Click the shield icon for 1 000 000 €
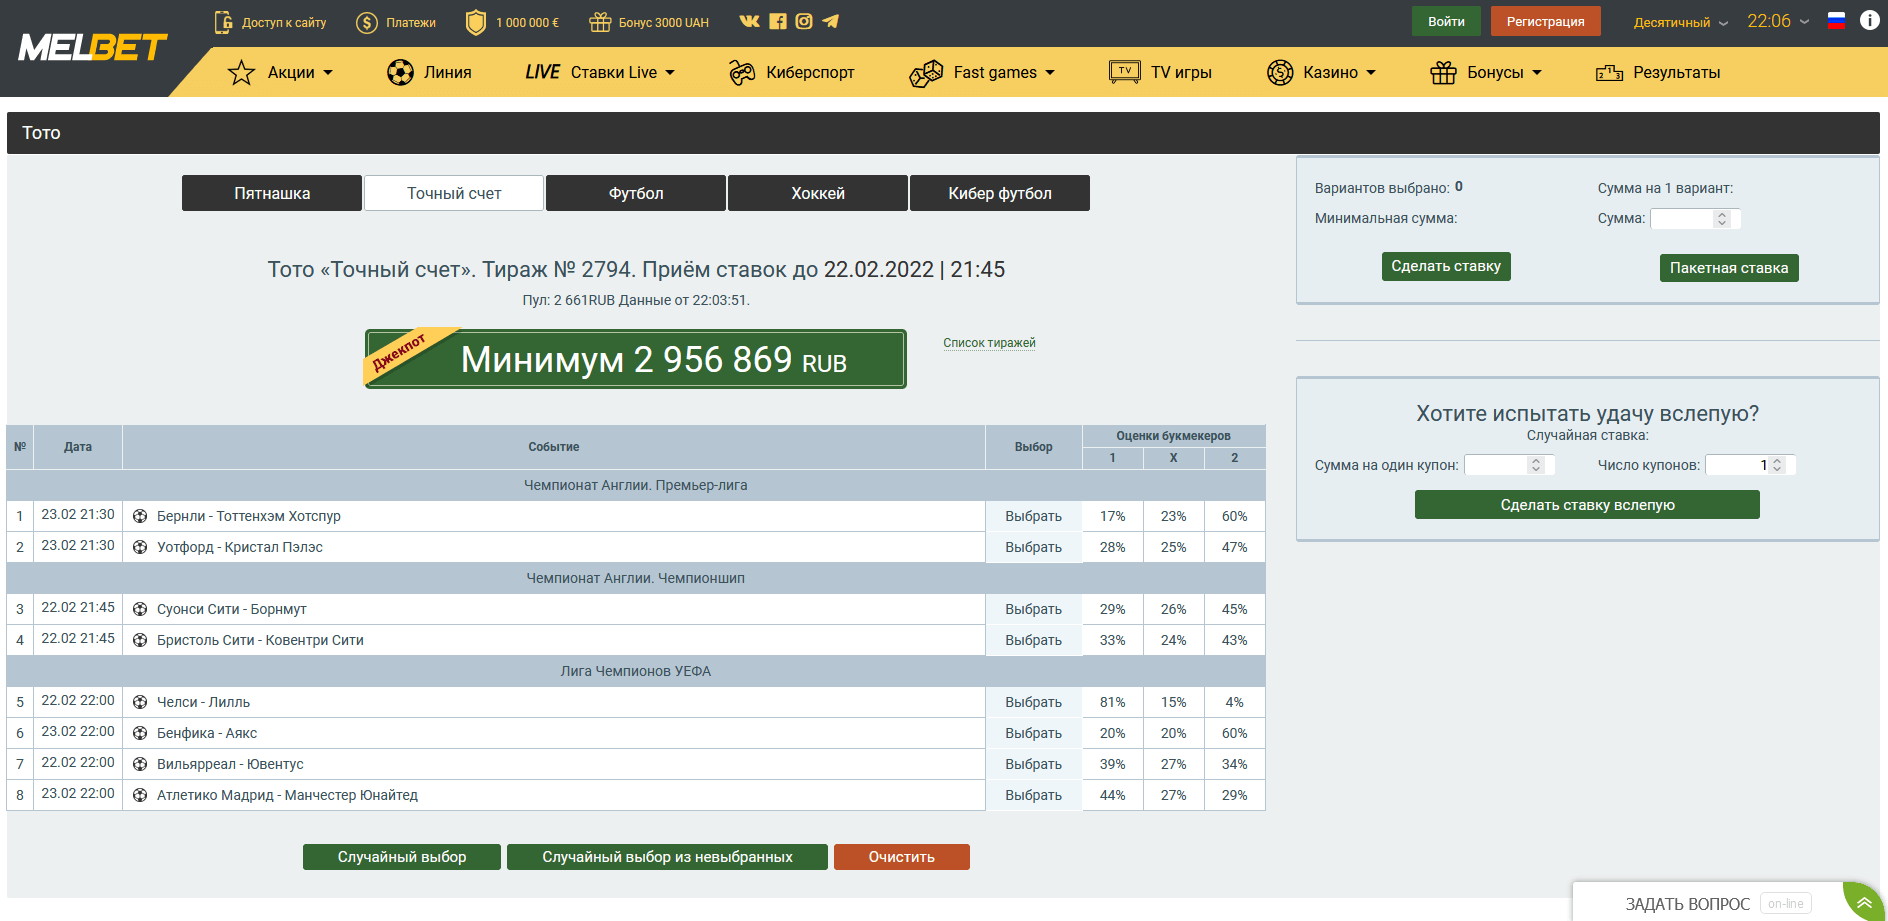1888x921 pixels. (x=476, y=22)
